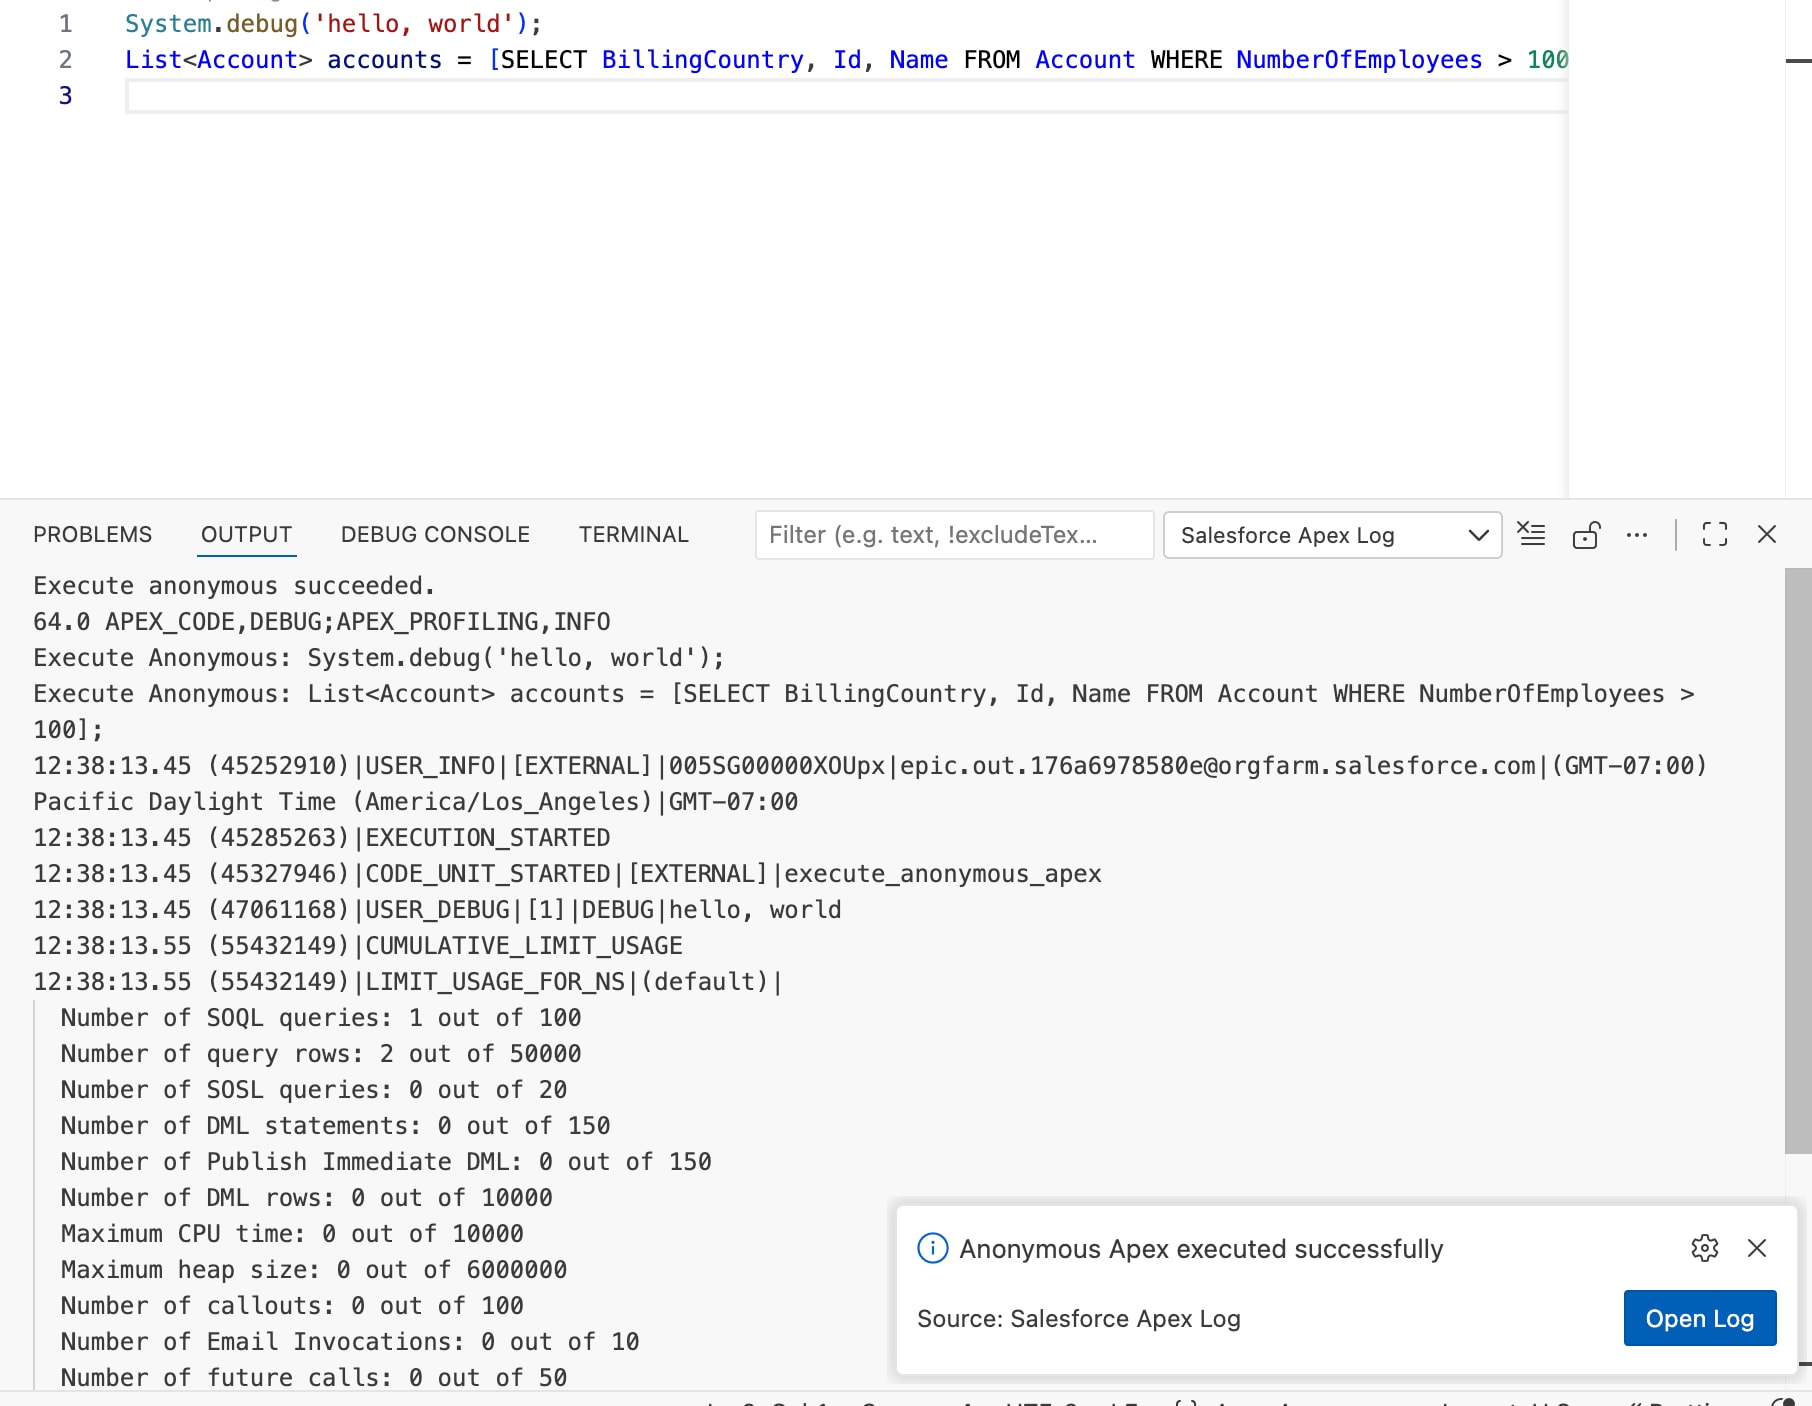The height and width of the screenshot is (1406, 1812).
Task: Click the info icon in notification
Action: pos(932,1248)
